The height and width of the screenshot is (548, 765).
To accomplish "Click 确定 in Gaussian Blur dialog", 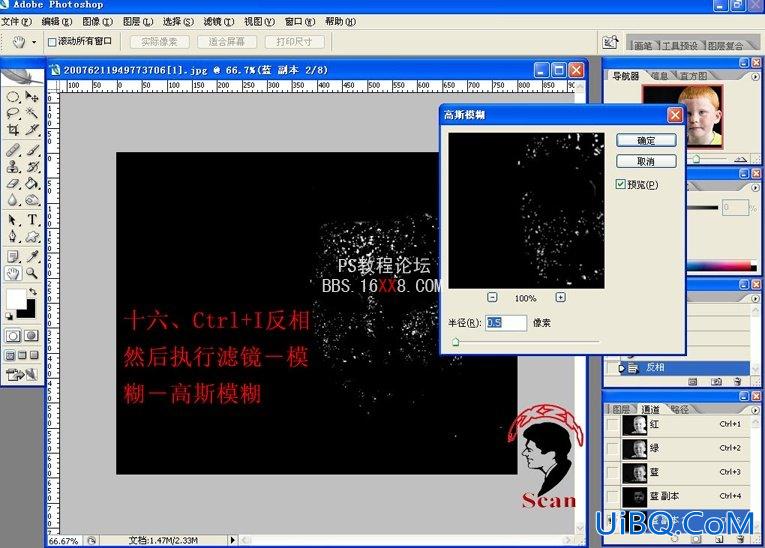I will click(x=646, y=141).
